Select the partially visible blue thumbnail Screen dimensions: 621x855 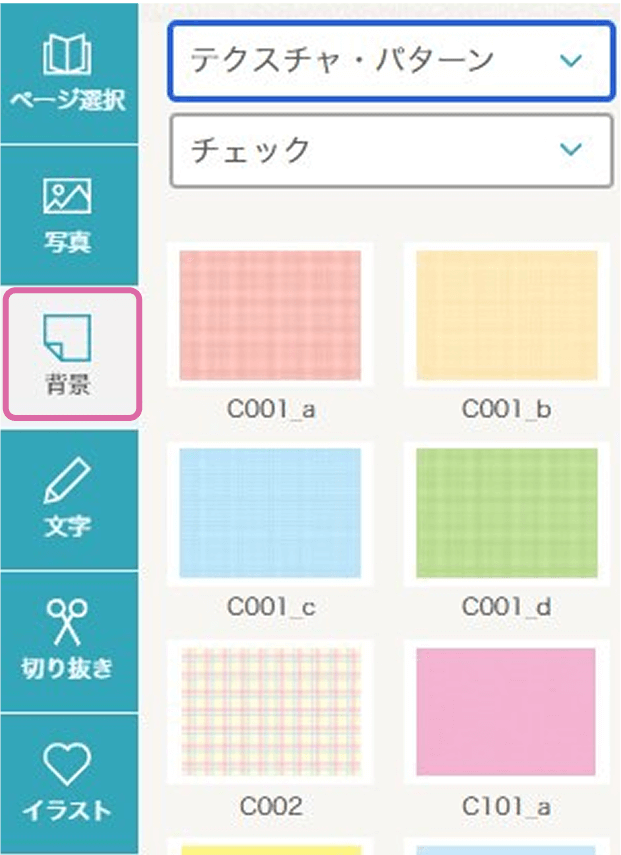click(x=505, y=850)
